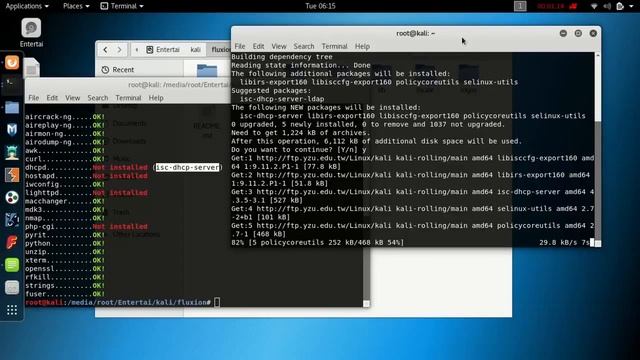Click the fluxion terminal prompt line
Screen dimensions: 640x360
coord(122,302)
